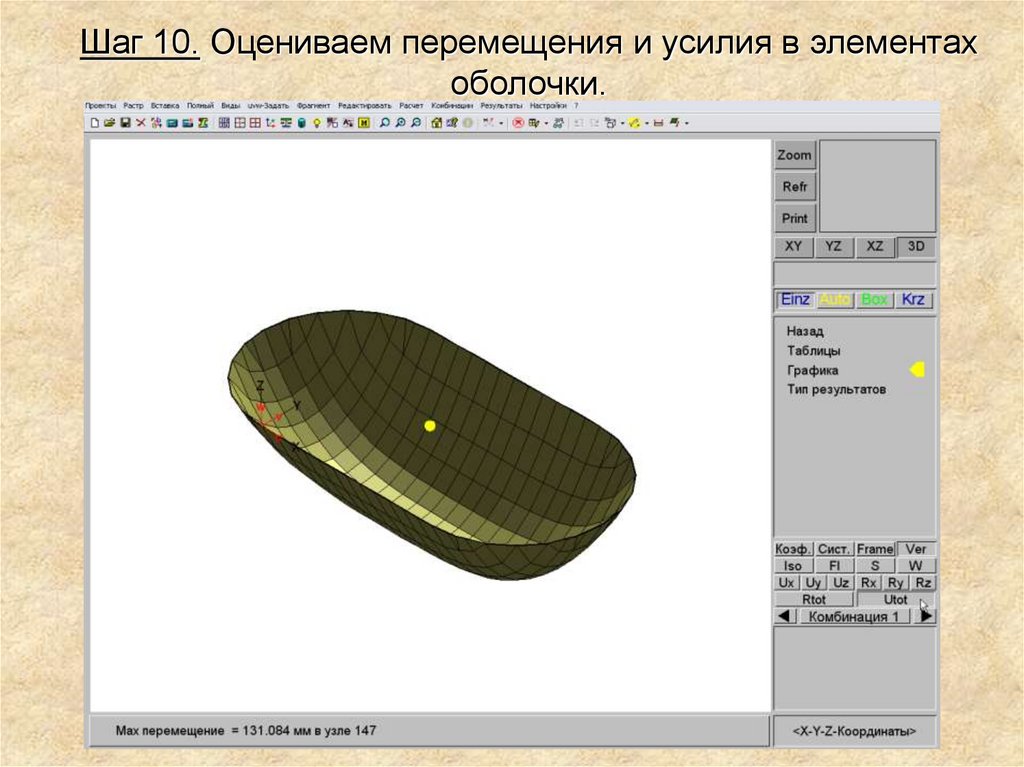The width and height of the screenshot is (1024, 767).
Task: Click the red X delete icon
Action: 141,123
